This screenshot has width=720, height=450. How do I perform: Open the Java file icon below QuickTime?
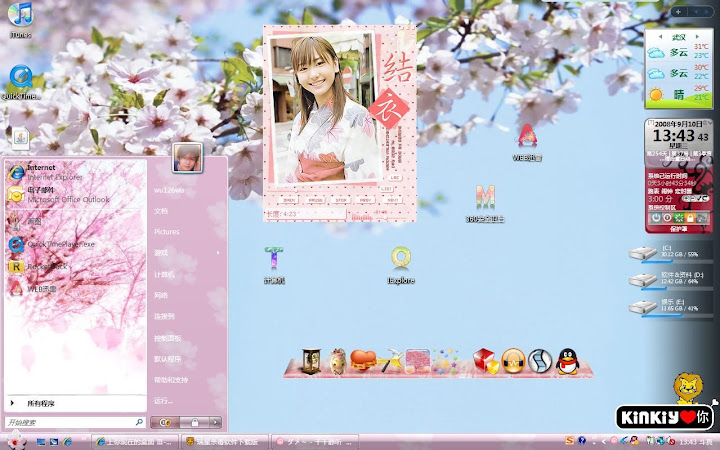21,138
